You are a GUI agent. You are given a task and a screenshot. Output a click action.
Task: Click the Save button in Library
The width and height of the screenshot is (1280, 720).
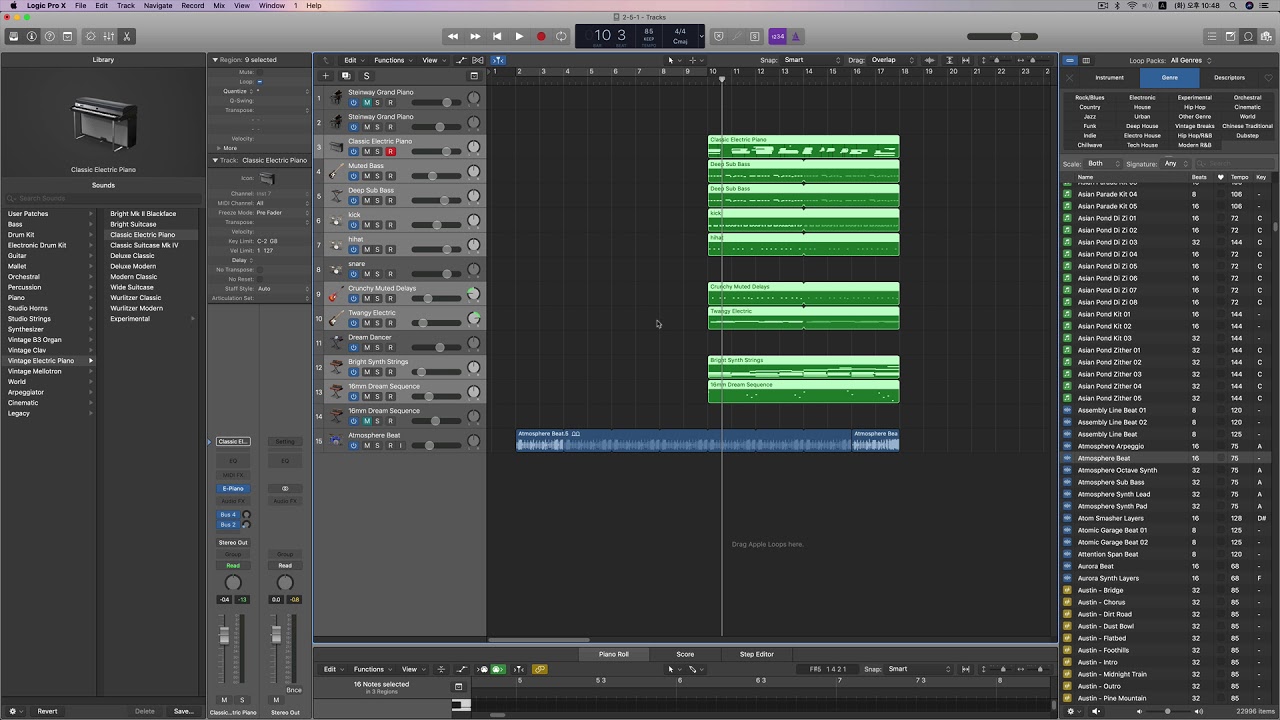(x=183, y=711)
